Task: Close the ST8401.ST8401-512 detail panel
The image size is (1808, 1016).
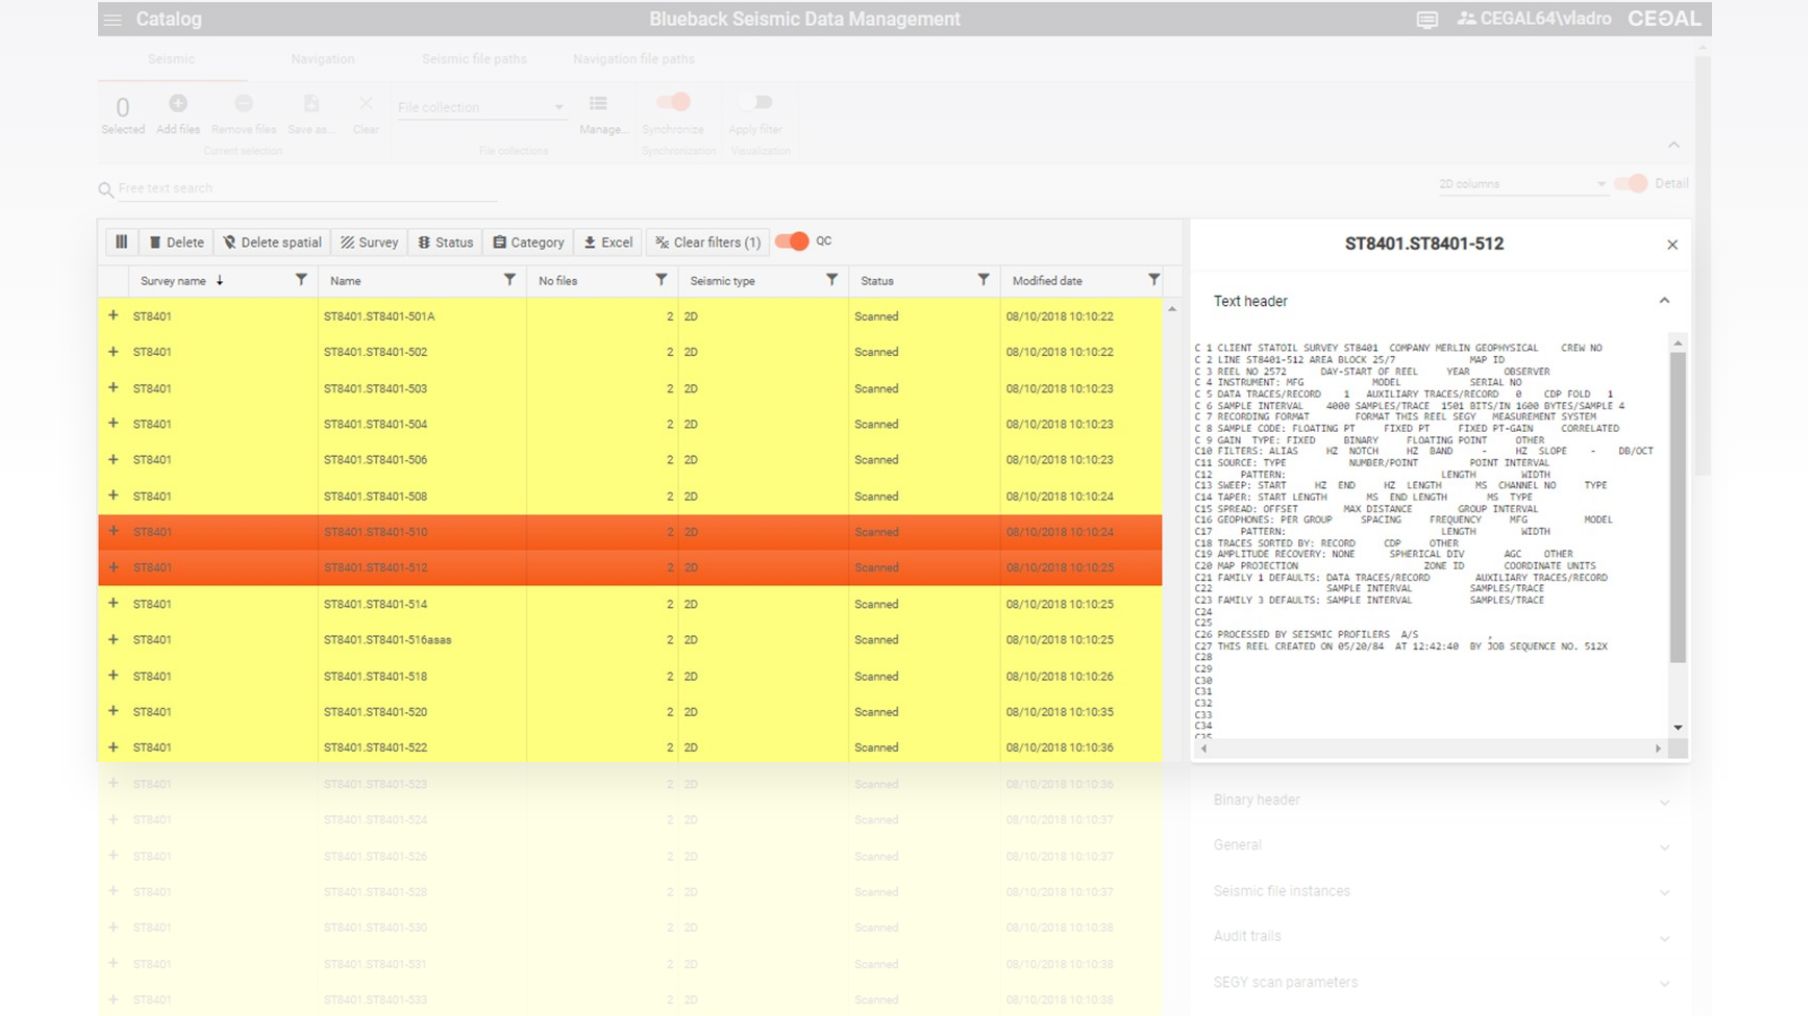Action: click(1672, 245)
